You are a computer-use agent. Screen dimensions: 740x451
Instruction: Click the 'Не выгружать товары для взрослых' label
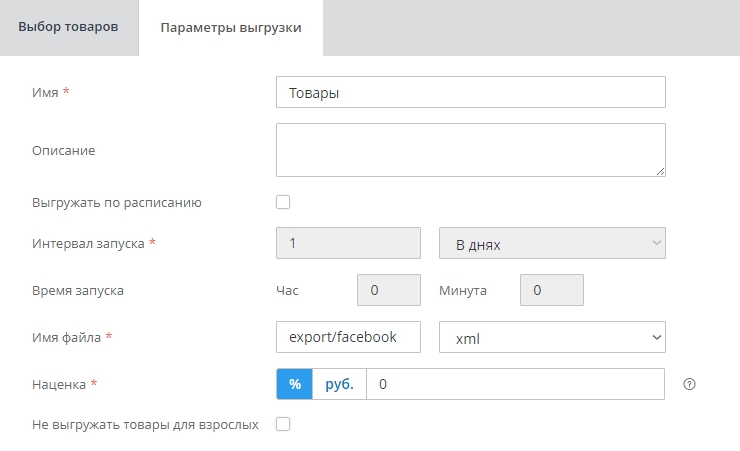[145, 425]
